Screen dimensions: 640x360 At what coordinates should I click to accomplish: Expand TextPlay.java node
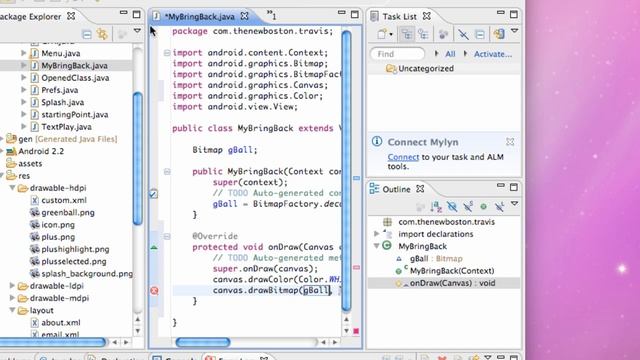(24, 127)
